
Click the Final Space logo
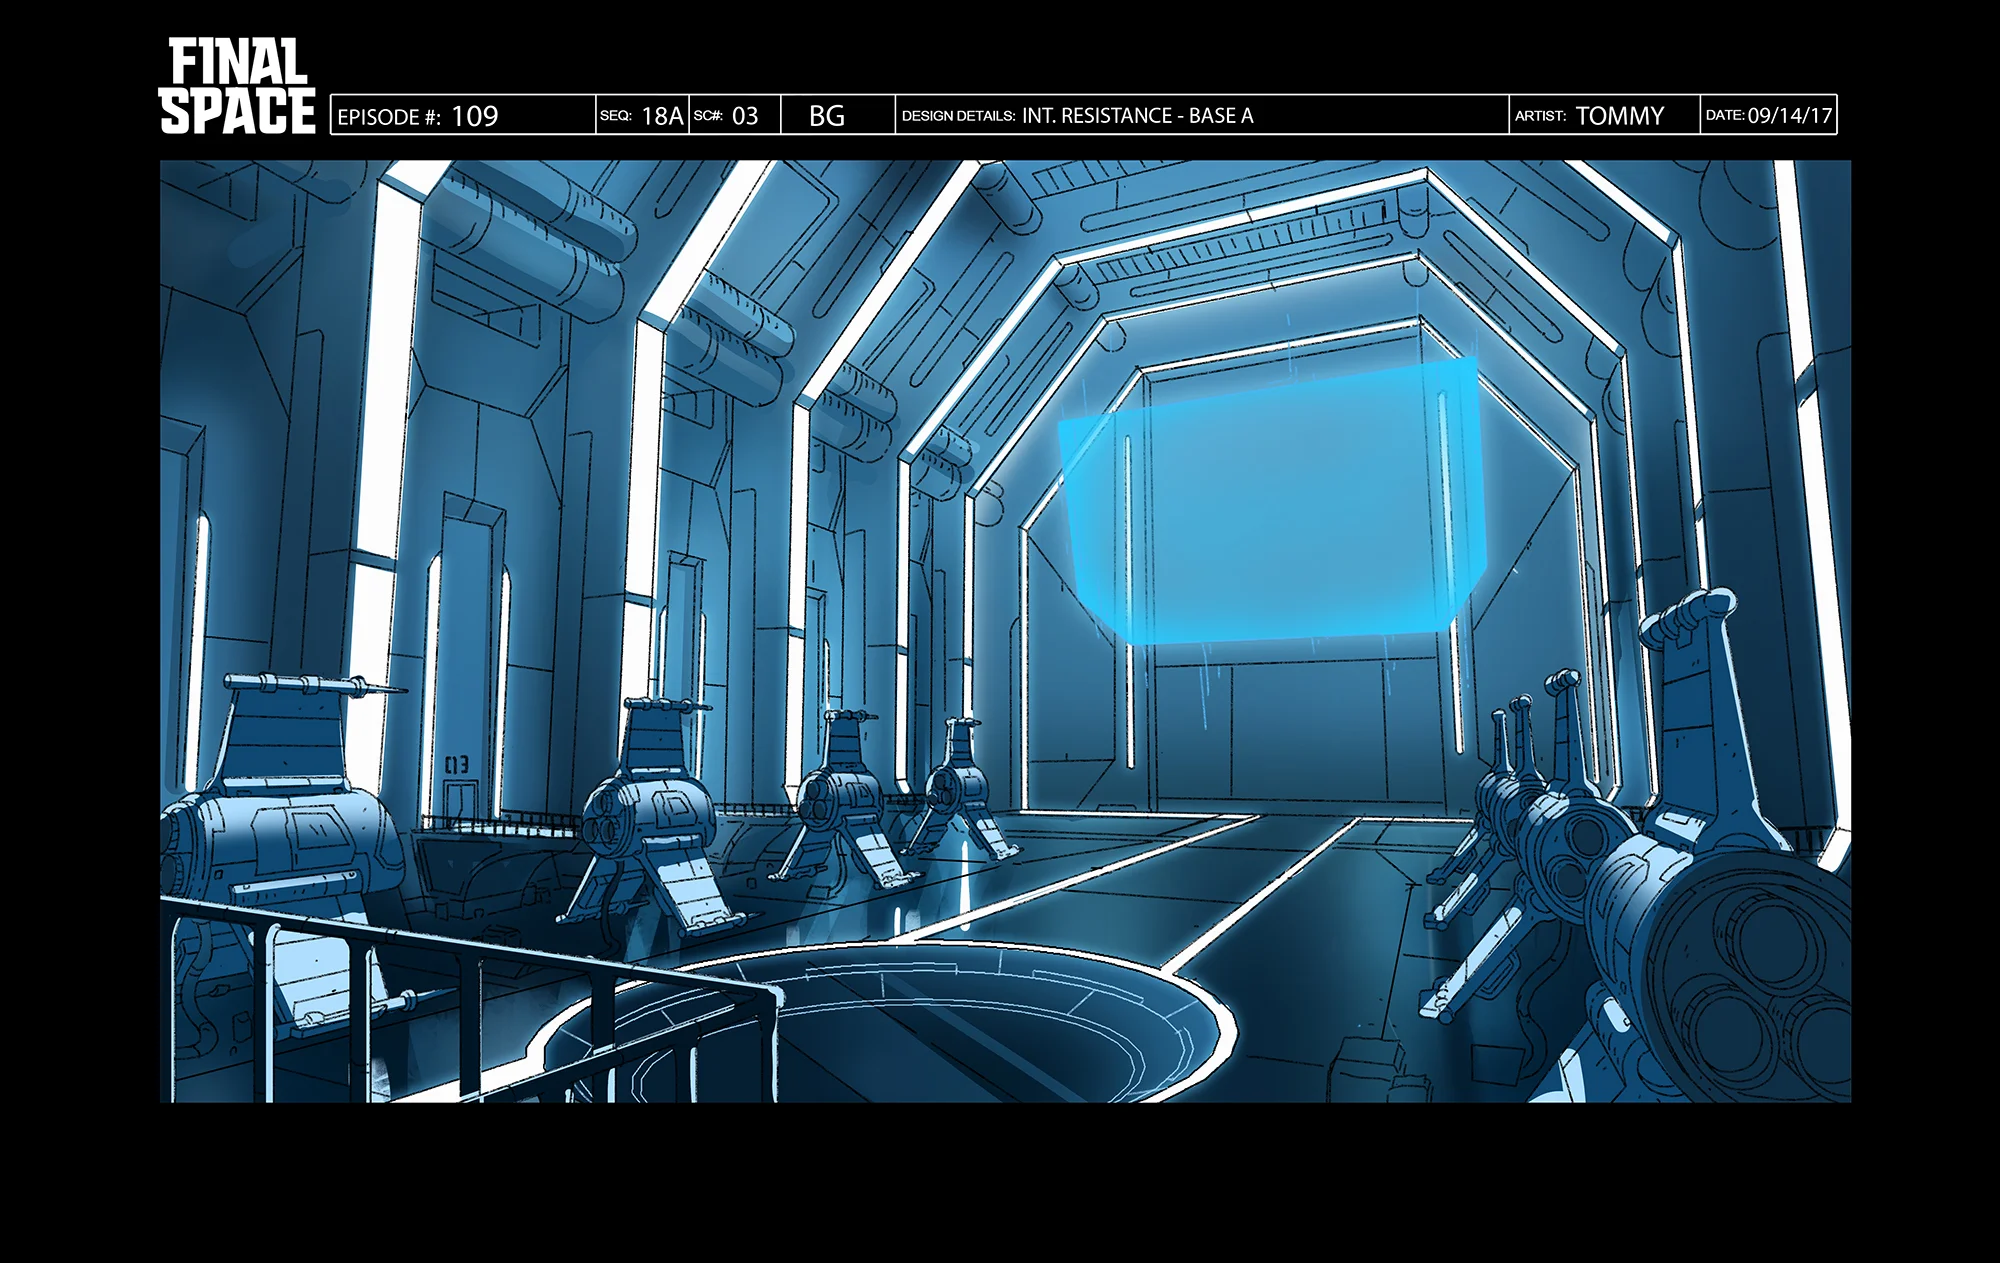pos(237,86)
